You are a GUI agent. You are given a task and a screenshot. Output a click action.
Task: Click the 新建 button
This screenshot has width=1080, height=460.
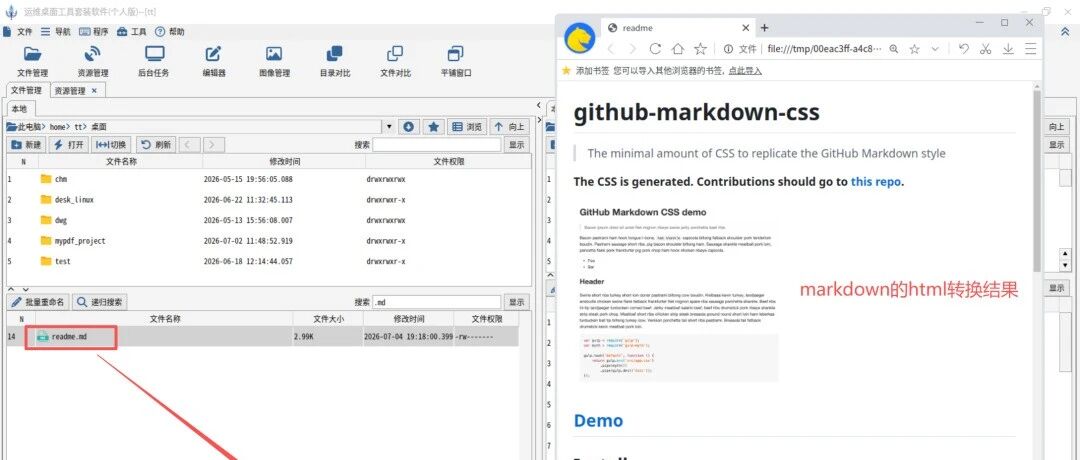tap(26, 145)
